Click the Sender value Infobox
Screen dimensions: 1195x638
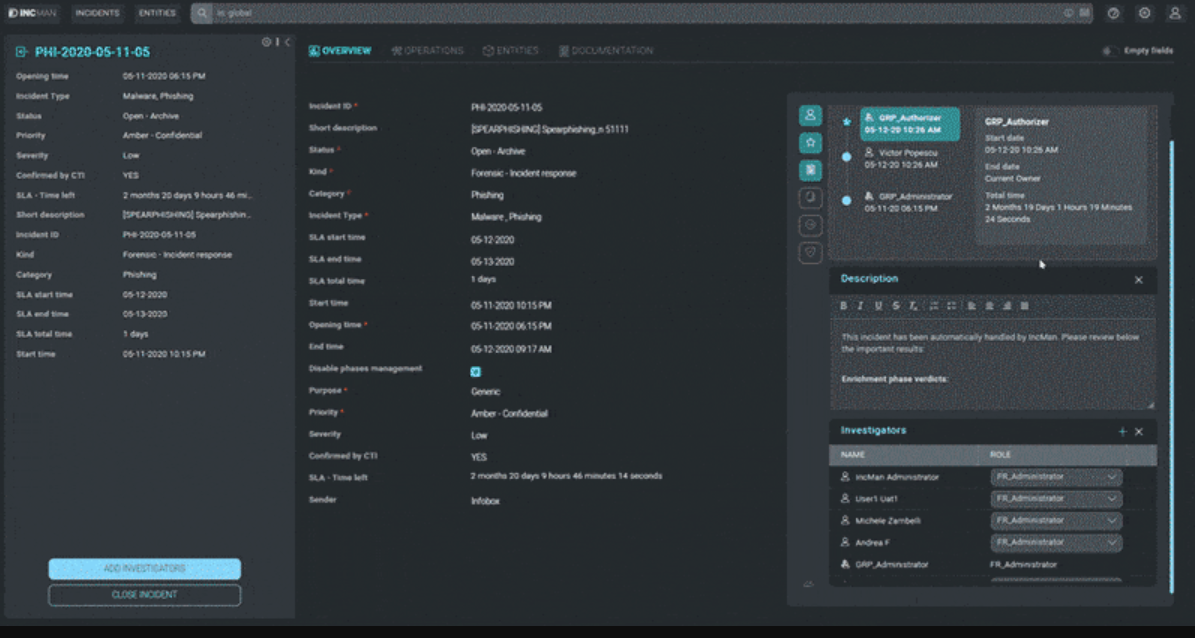pos(485,502)
